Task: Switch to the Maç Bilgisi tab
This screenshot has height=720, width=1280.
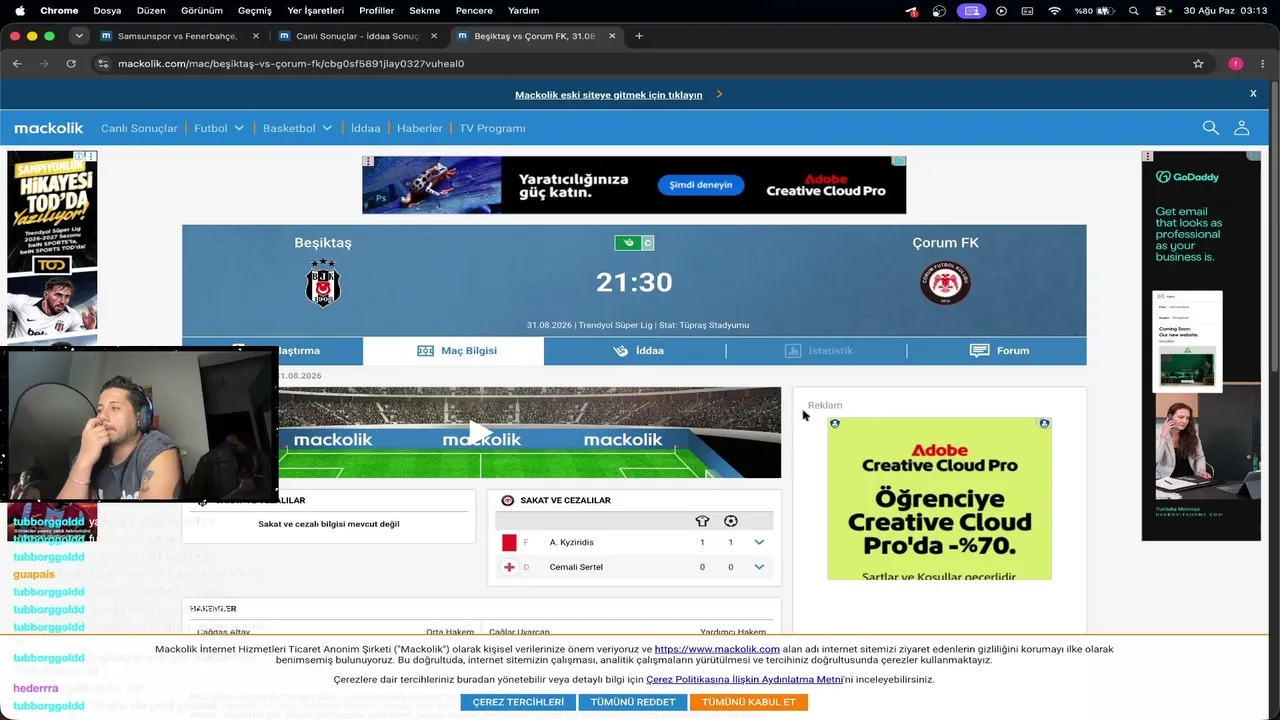Action: pos(454,351)
